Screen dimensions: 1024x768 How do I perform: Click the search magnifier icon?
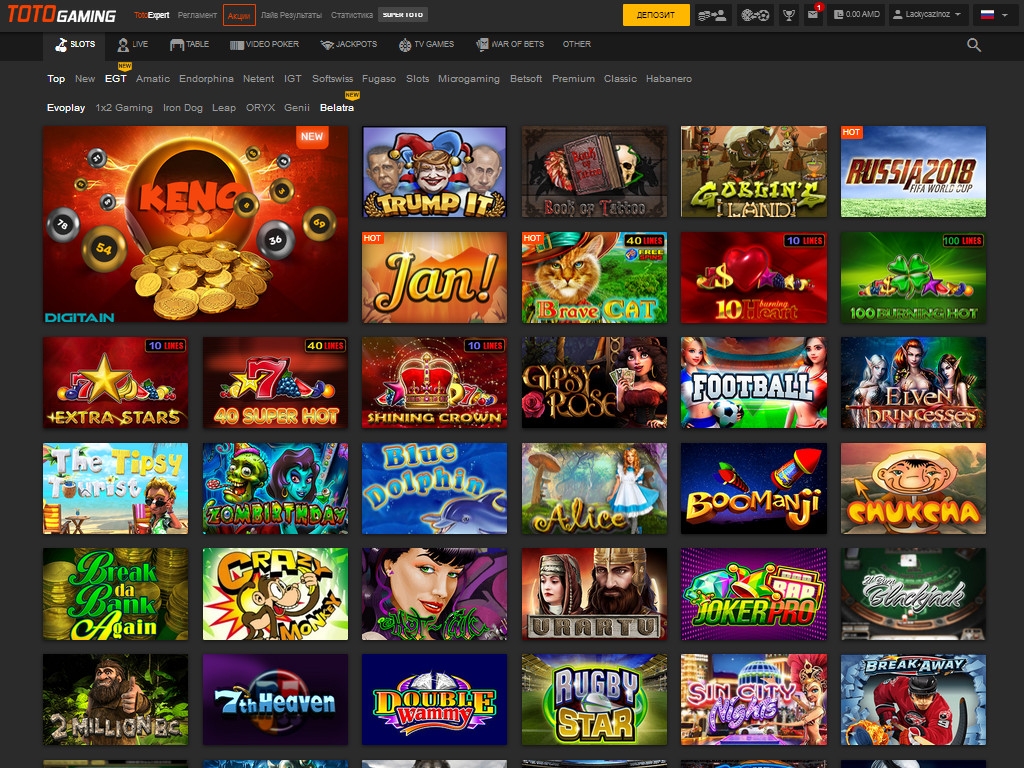[x=974, y=45]
